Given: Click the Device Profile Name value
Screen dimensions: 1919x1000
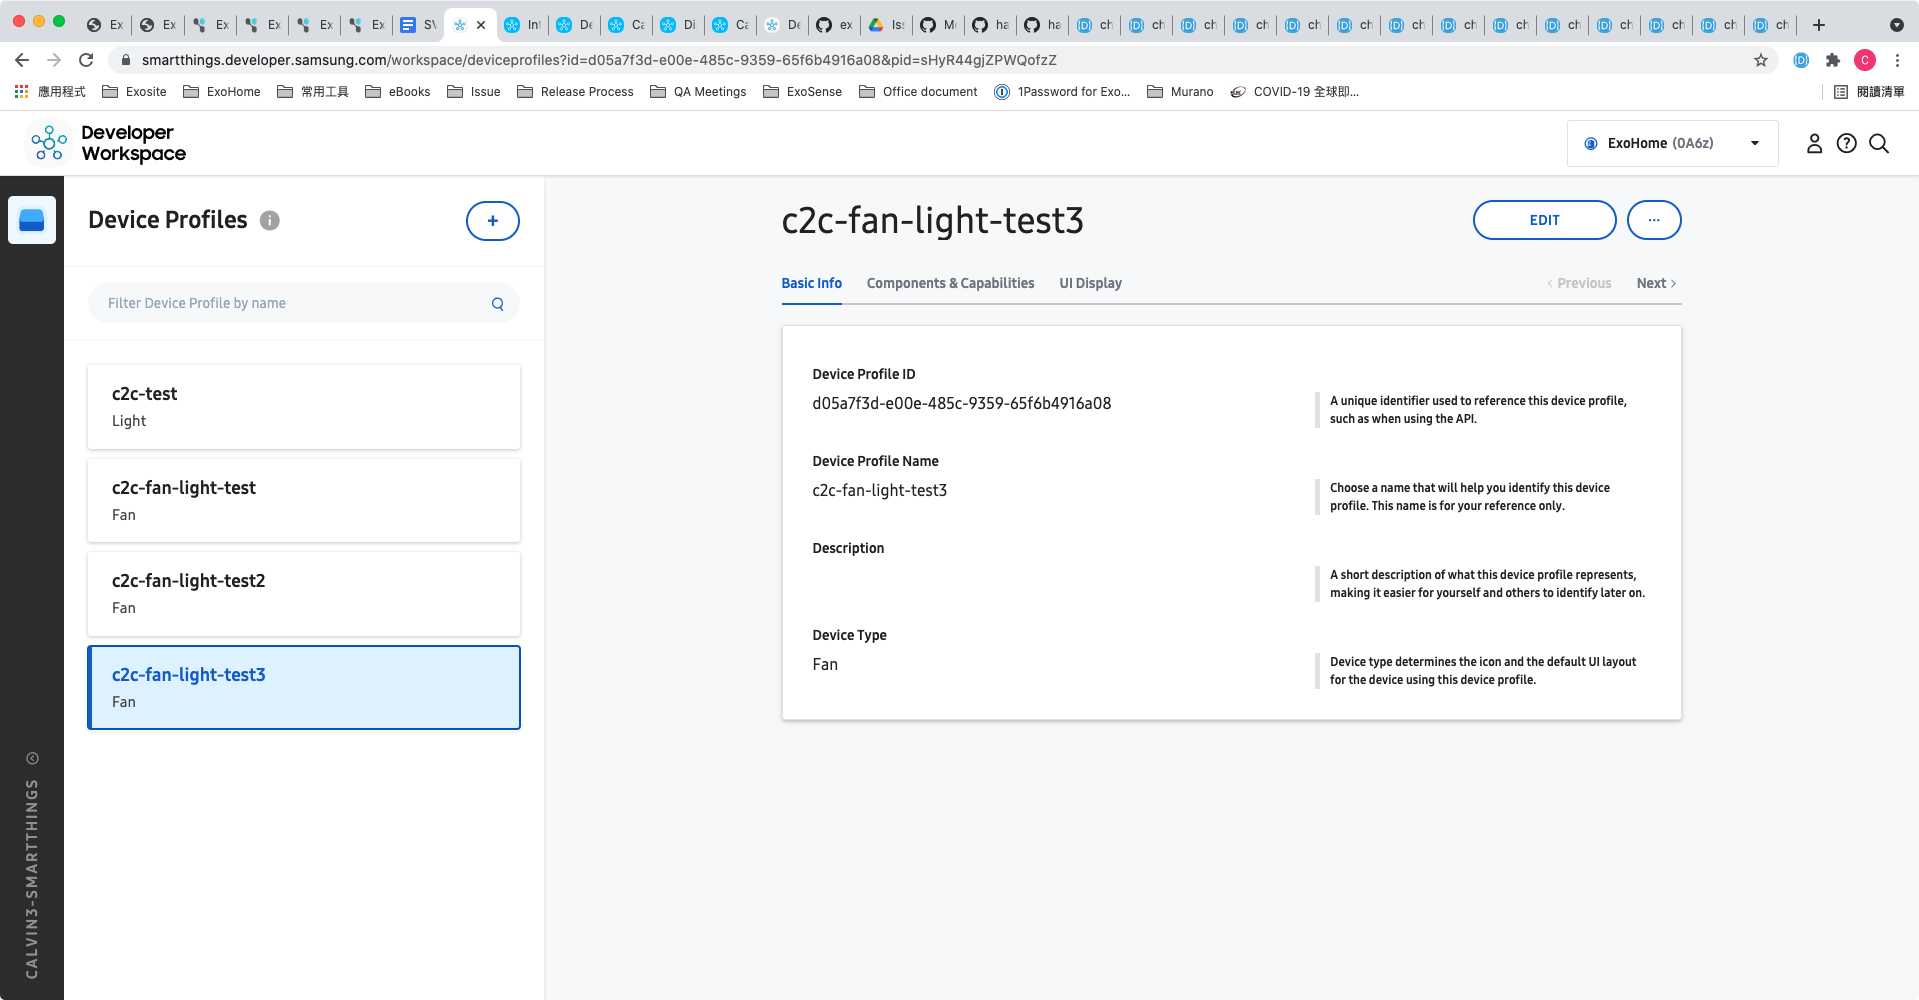Looking at the screenshot, I should coord(880,491).
